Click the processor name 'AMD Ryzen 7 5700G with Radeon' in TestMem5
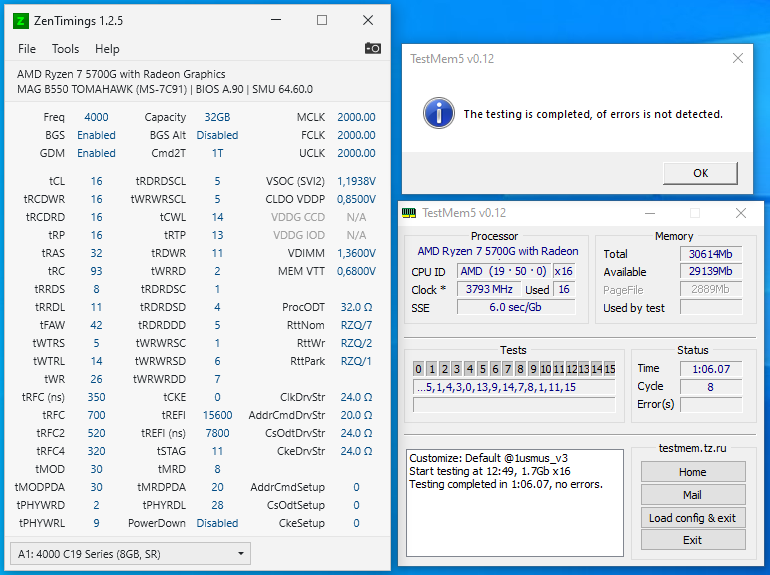 tap(497, 251)
